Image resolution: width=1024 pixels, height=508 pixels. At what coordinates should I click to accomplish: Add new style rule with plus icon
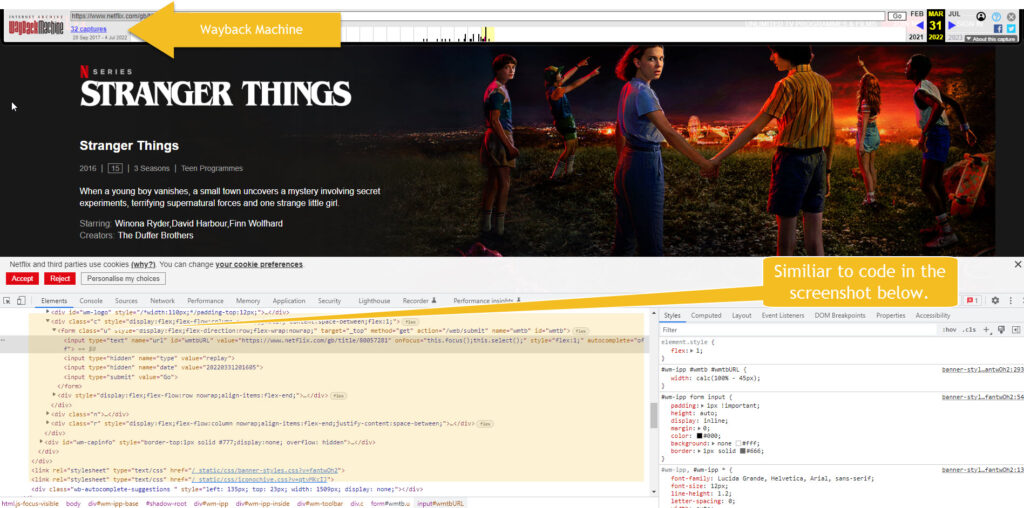987,330
